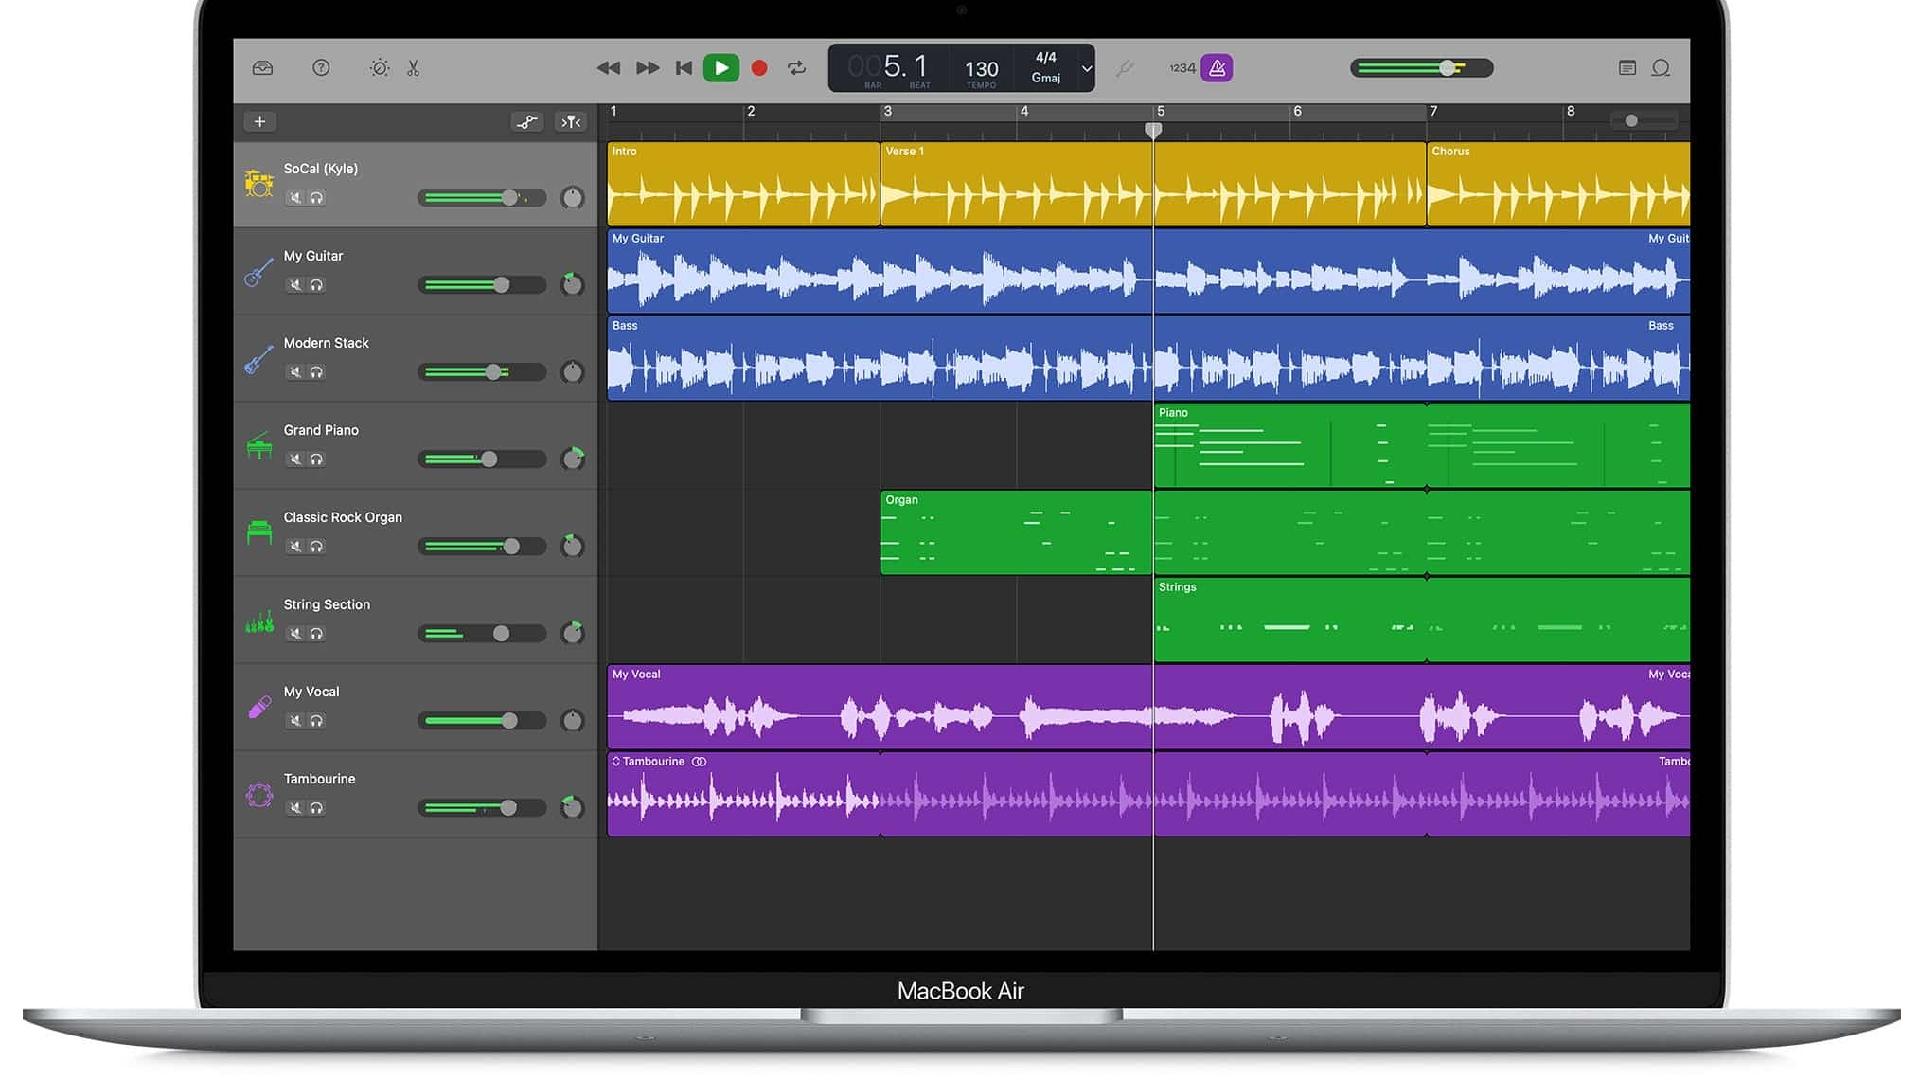
Task: Mute the My Guitar track
Action: click(295, 285)
